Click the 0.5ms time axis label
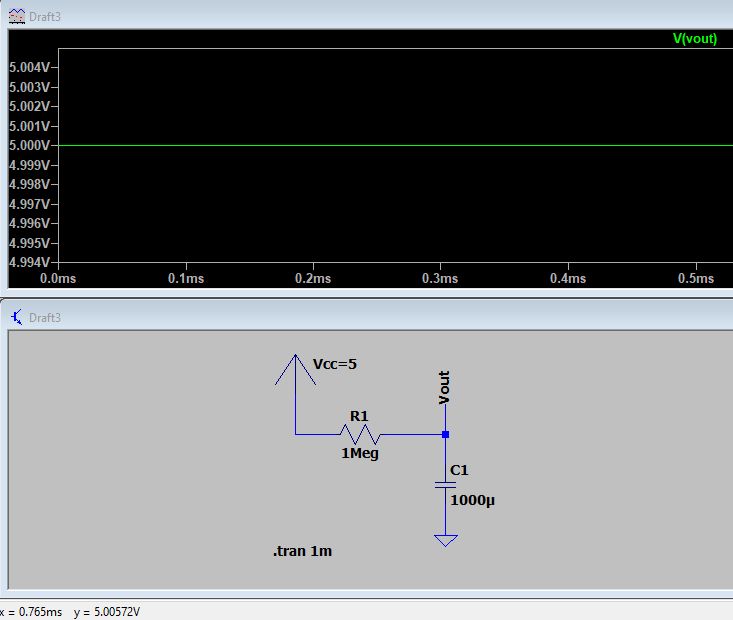Image resolution: width=733 pixels, height=620 pixels. (696, 279)
